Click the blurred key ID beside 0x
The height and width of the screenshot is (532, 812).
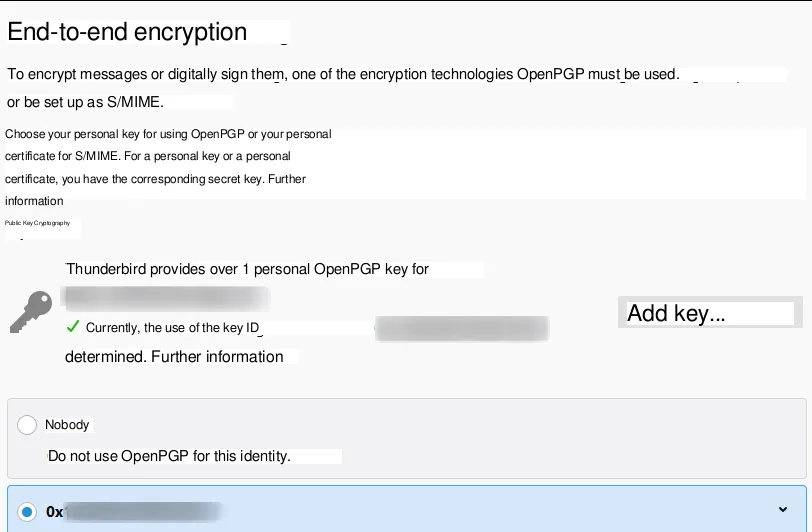point(142,512)
